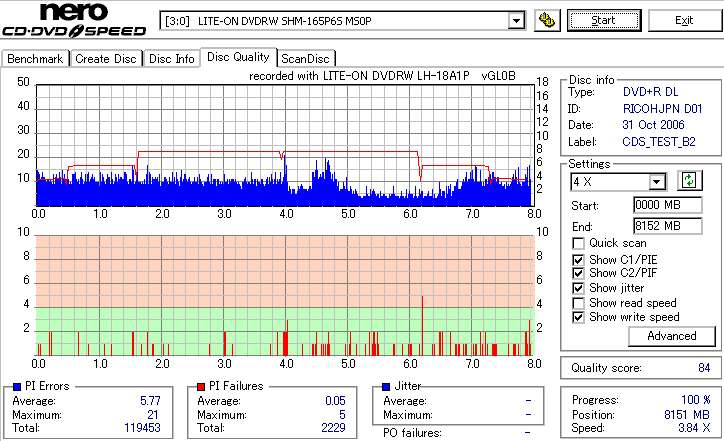Uncheck Show C1/PIE
This screenshot has height=441, width=724.
pyautogui.click(x=578, y=260)
